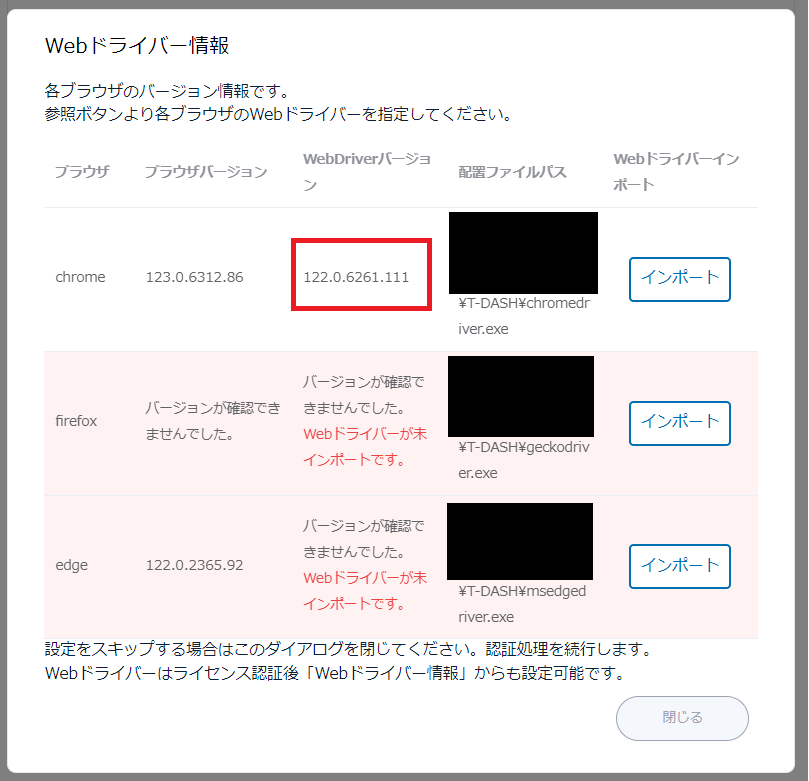The image size is (809, 781).
Task: Click the WebDriverバージョン column header
Action: pyautogui.click(x=367, y=171)
